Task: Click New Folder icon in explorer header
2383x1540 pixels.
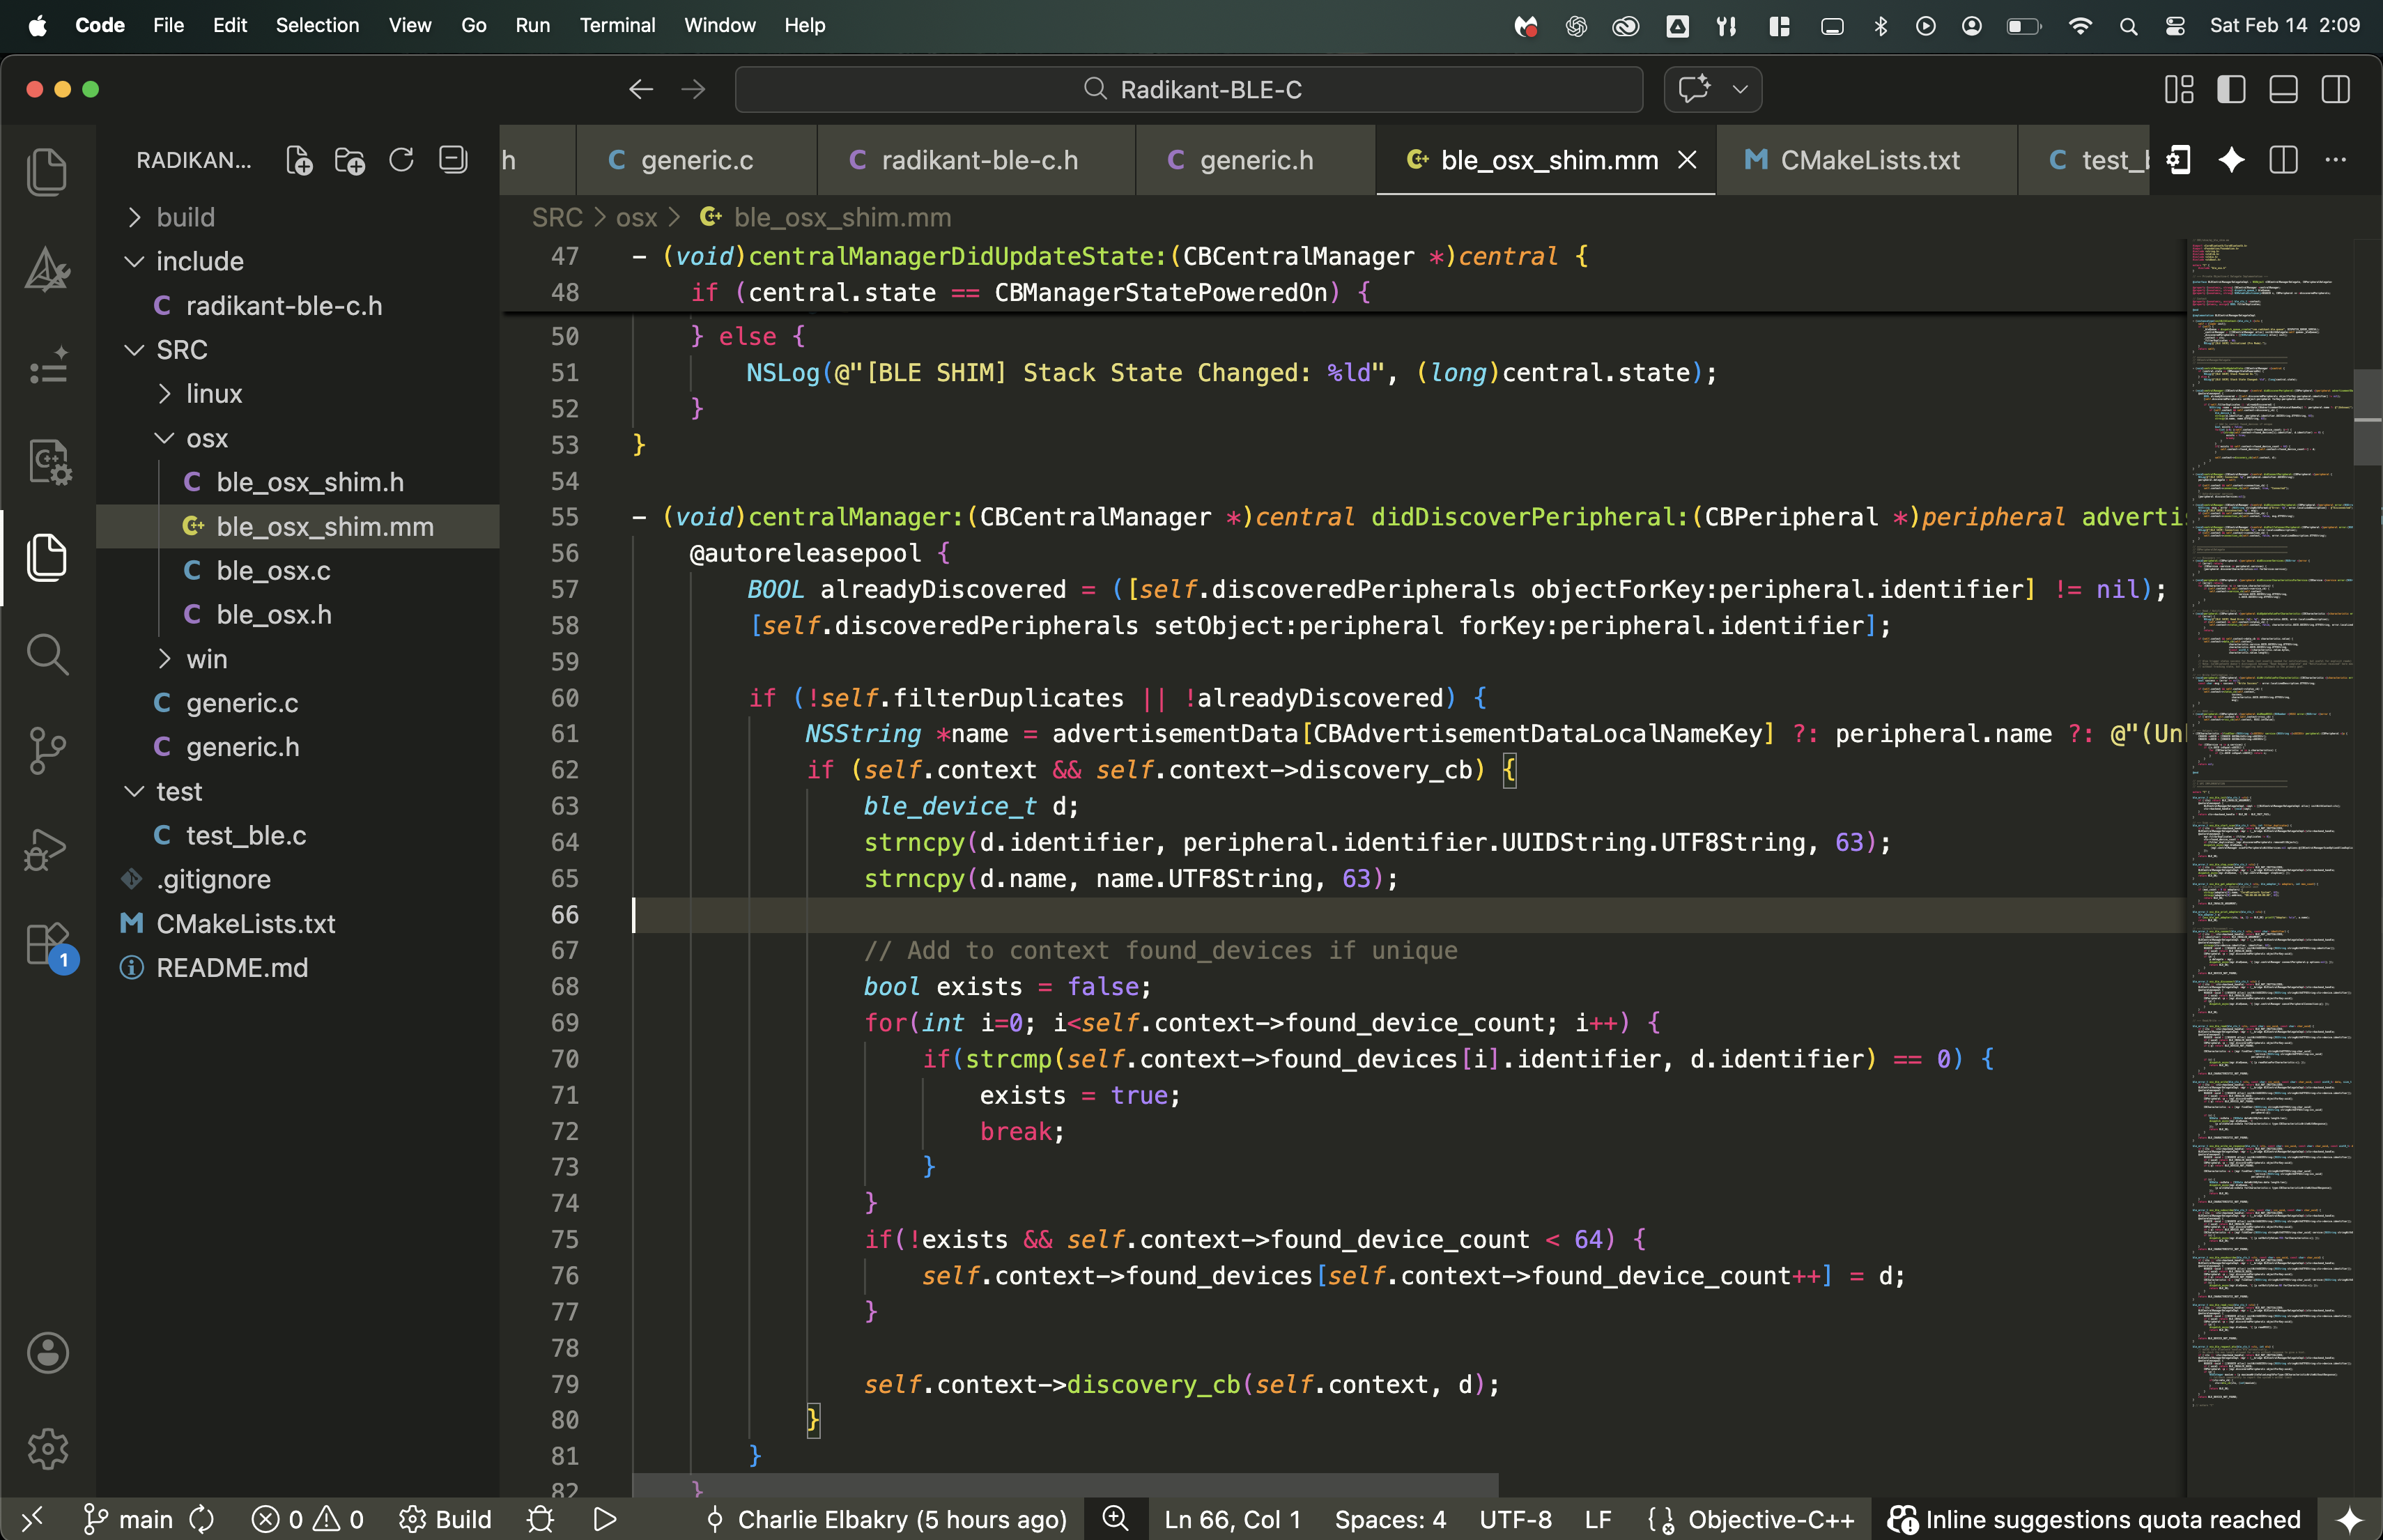Action: pos(349,160)
